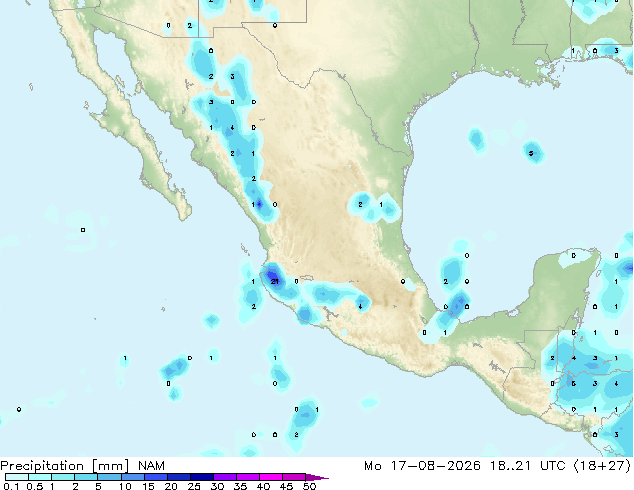
Task: Click the 15–20 mm legend swatch
Action: pos(155,477)
